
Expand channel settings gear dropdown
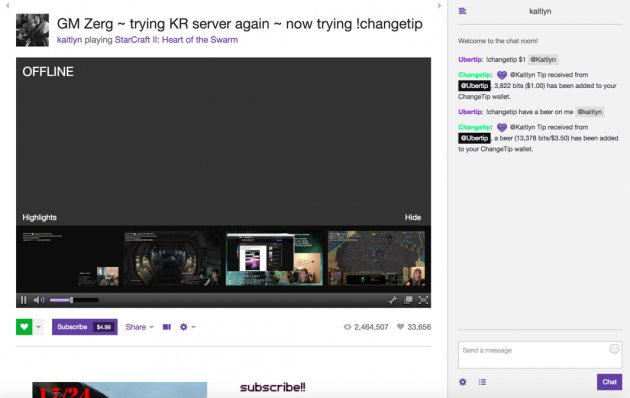[187, 327]
